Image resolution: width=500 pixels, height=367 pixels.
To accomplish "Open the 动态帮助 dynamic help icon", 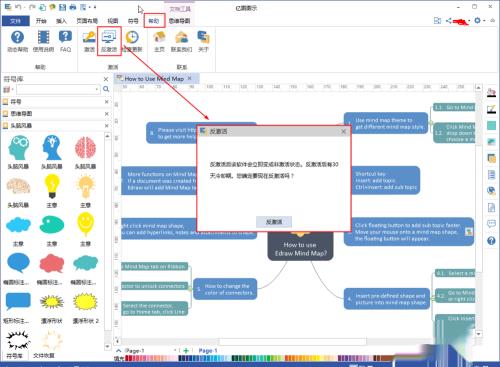I will point(17,37).
